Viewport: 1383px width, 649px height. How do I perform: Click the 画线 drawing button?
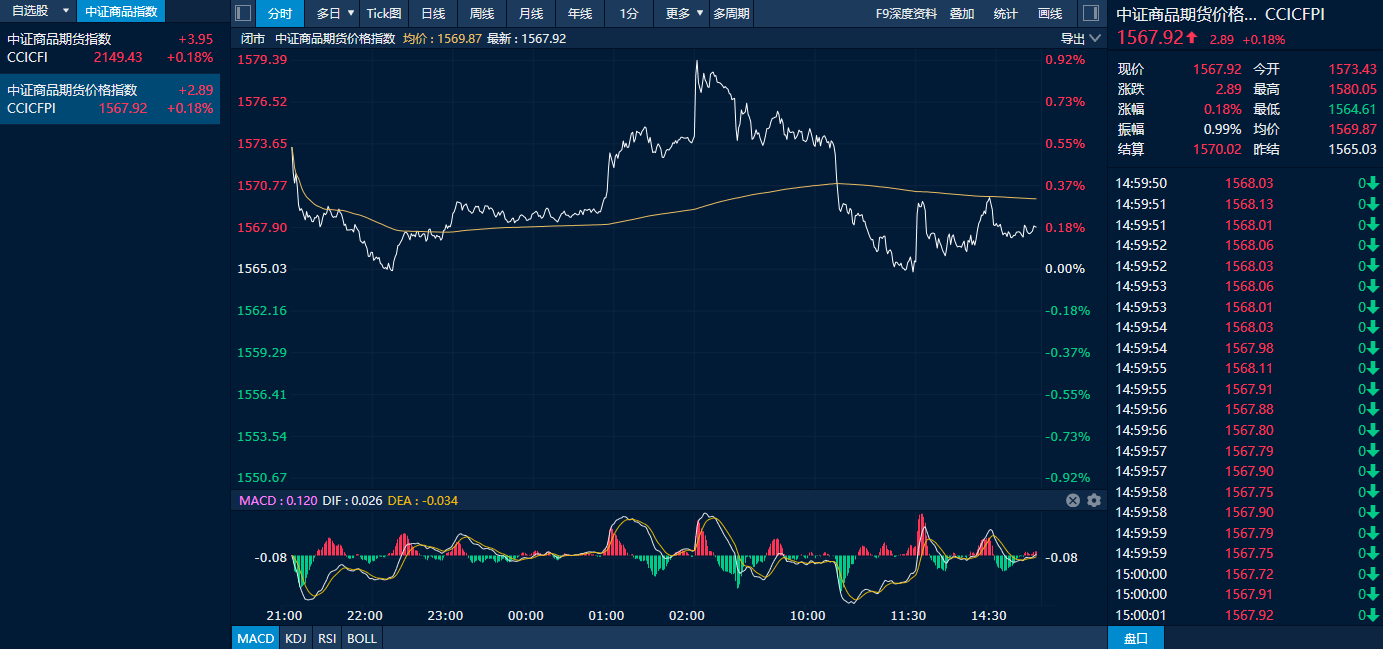coord(1050,14)
